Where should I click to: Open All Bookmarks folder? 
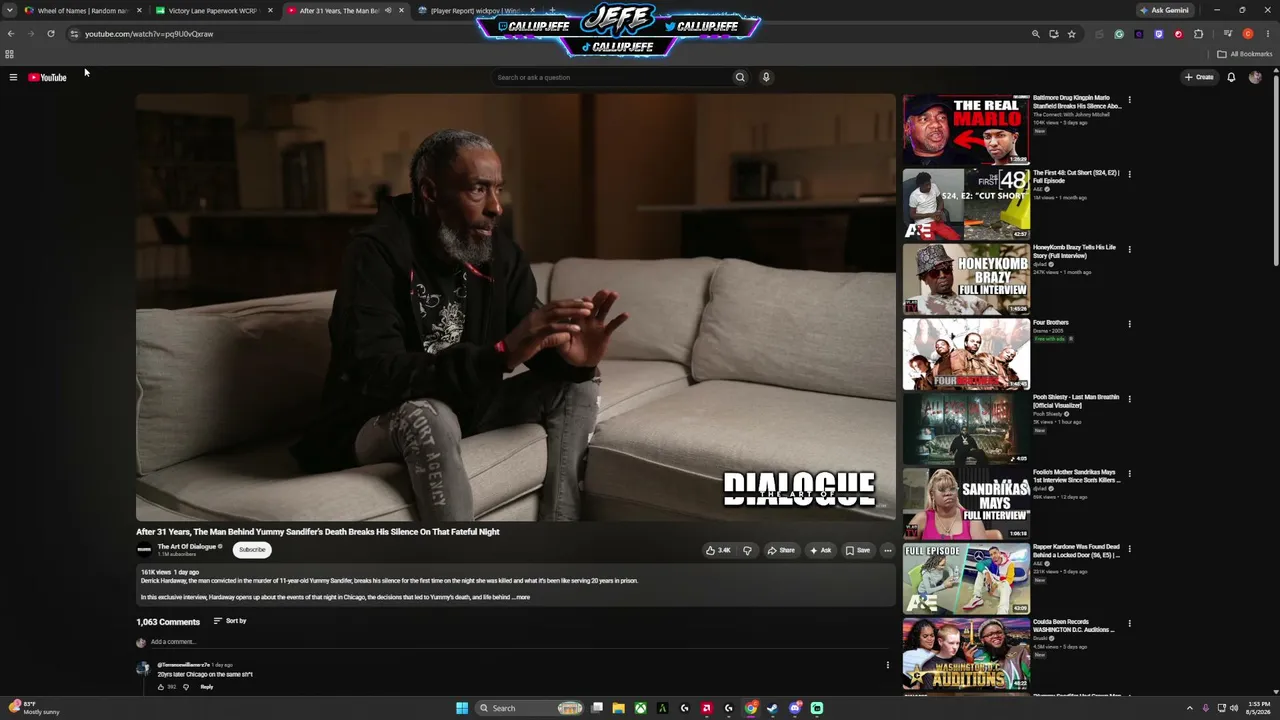1245,54
